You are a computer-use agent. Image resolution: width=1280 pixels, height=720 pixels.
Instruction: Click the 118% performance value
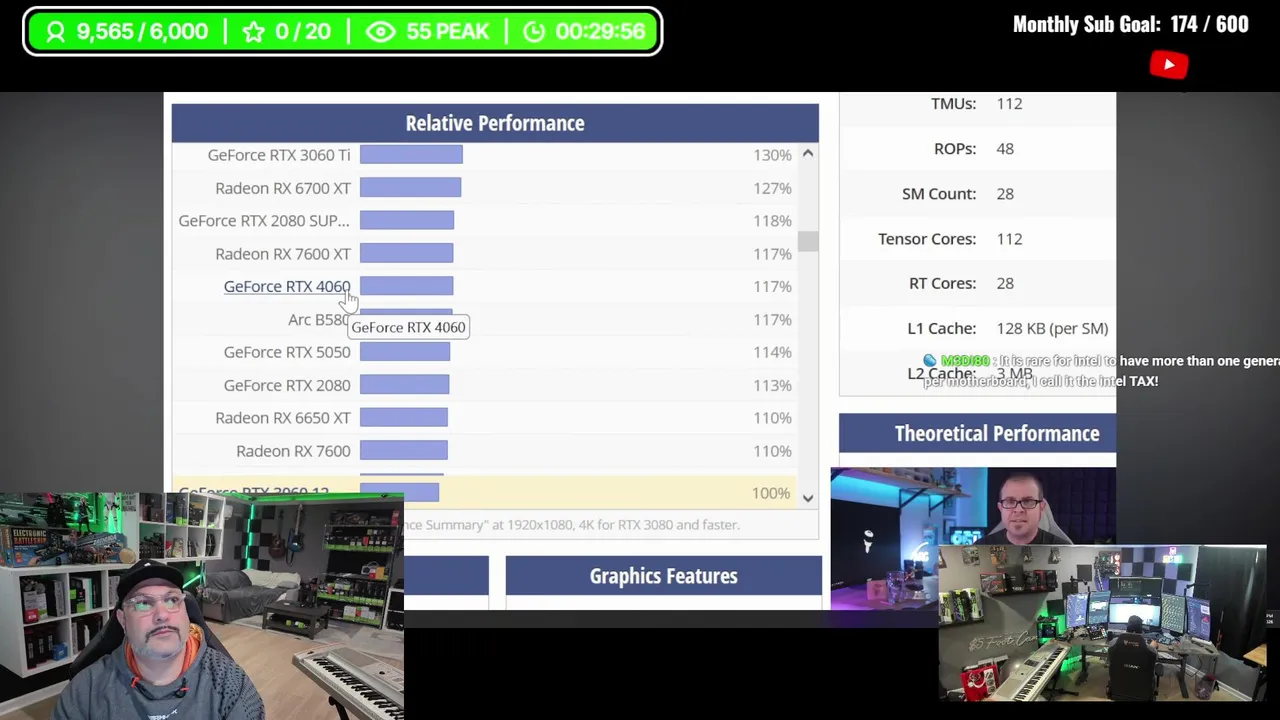pyautogui.click(x=772, y=221)
